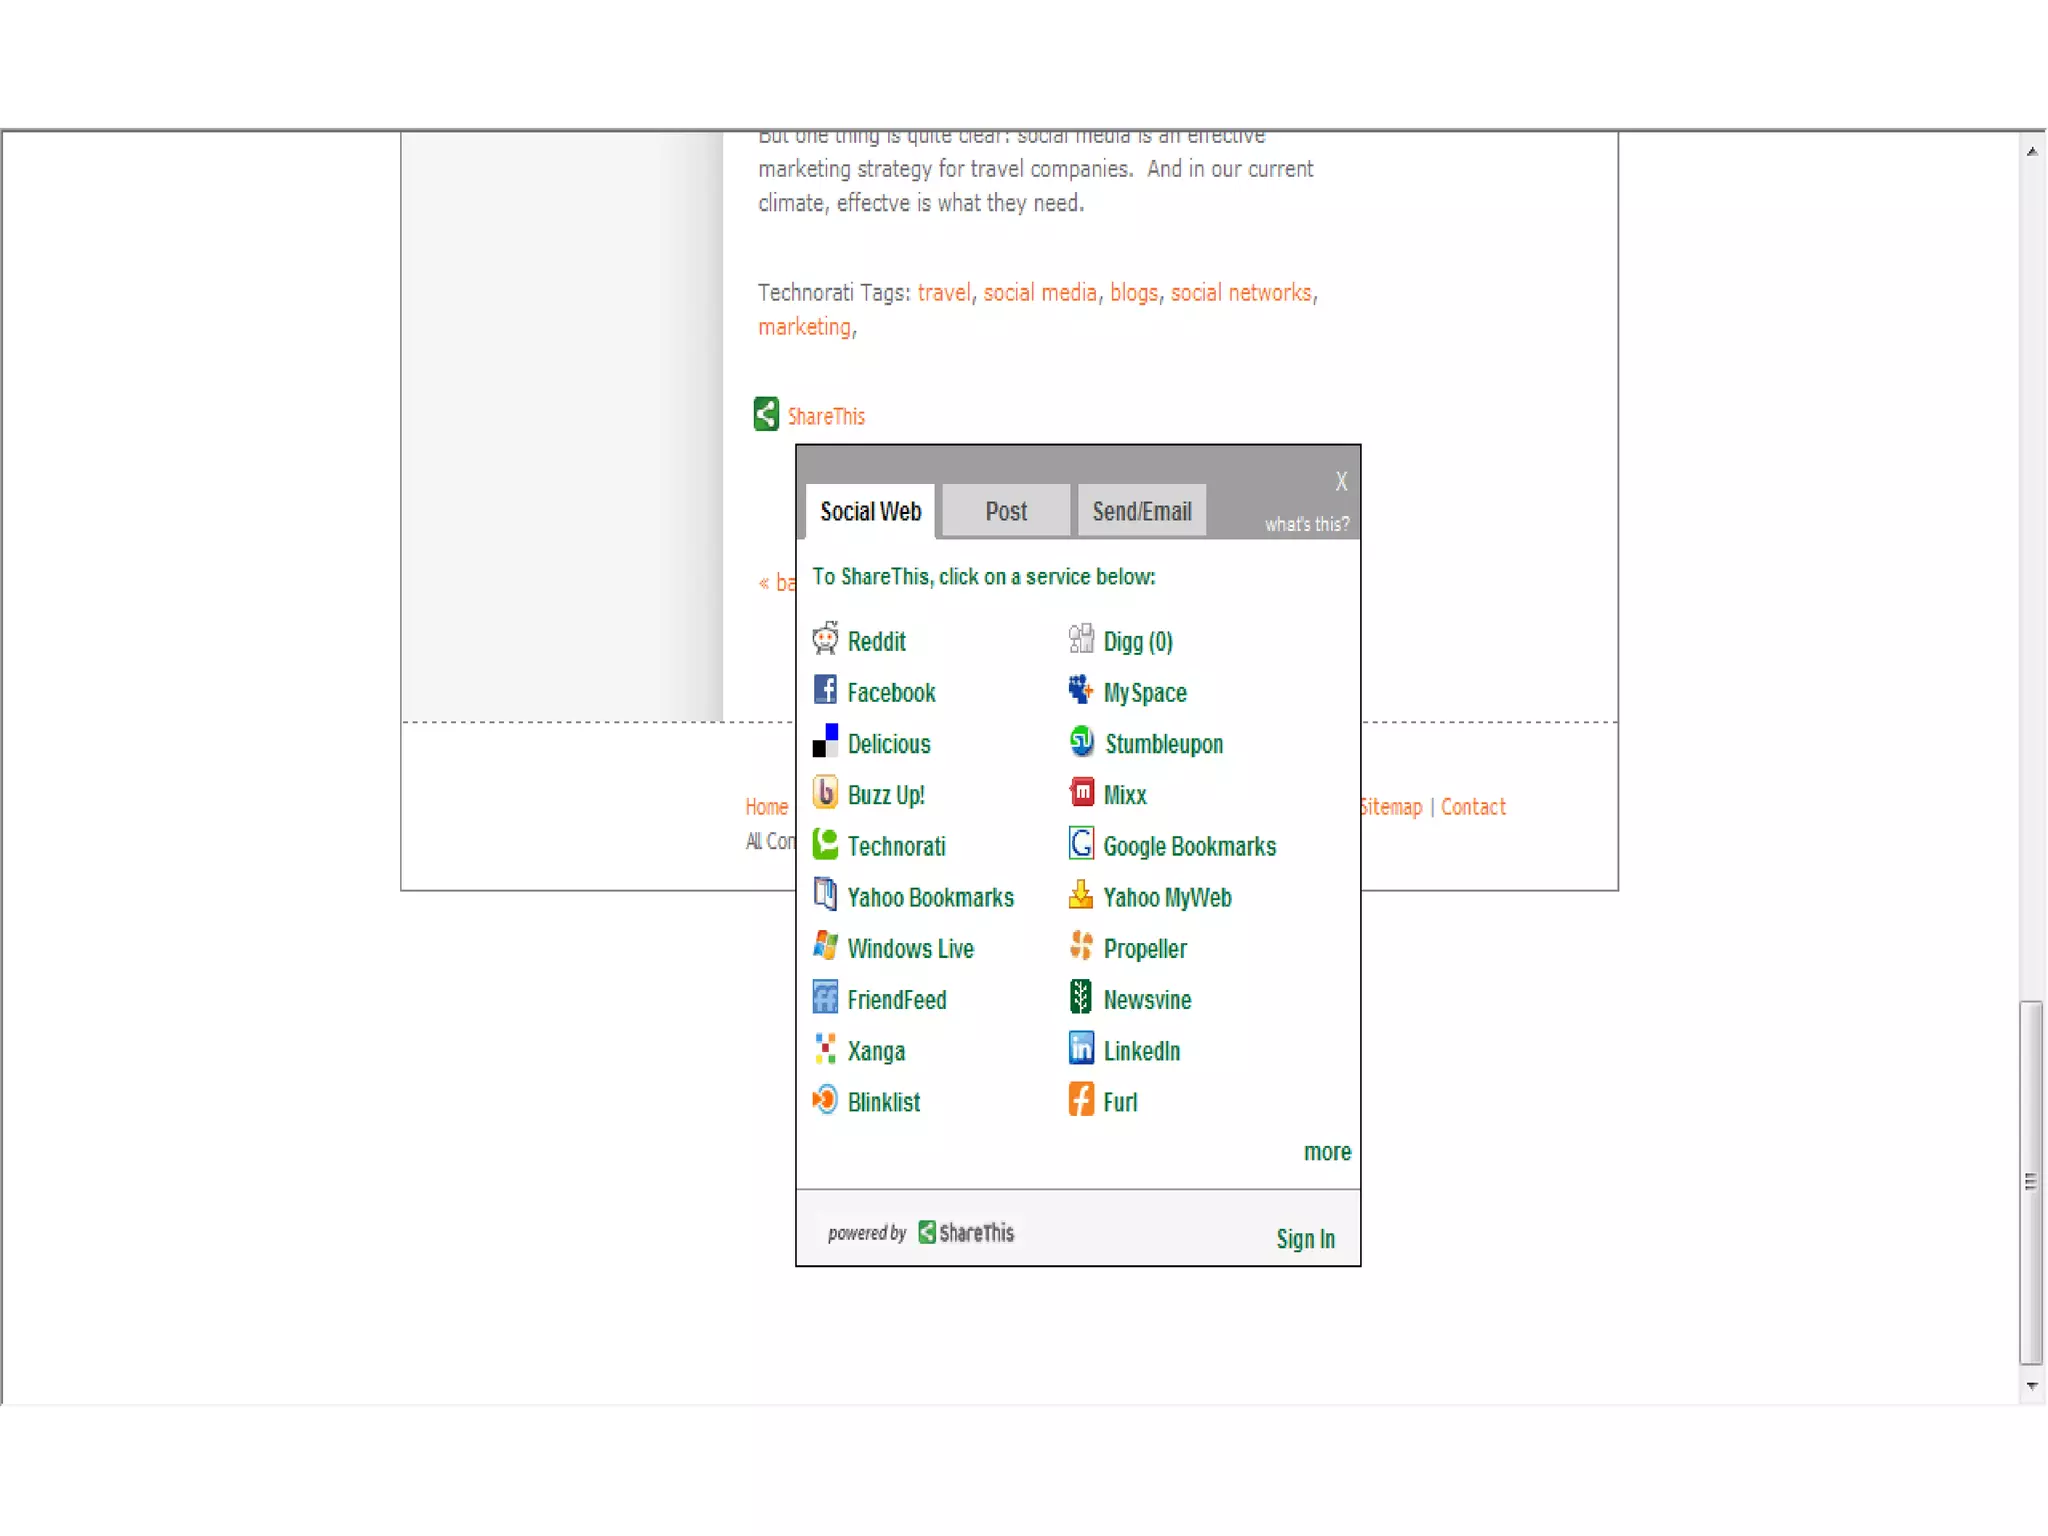
Task: Click the Digg icon
Action: click(1081, 639)
